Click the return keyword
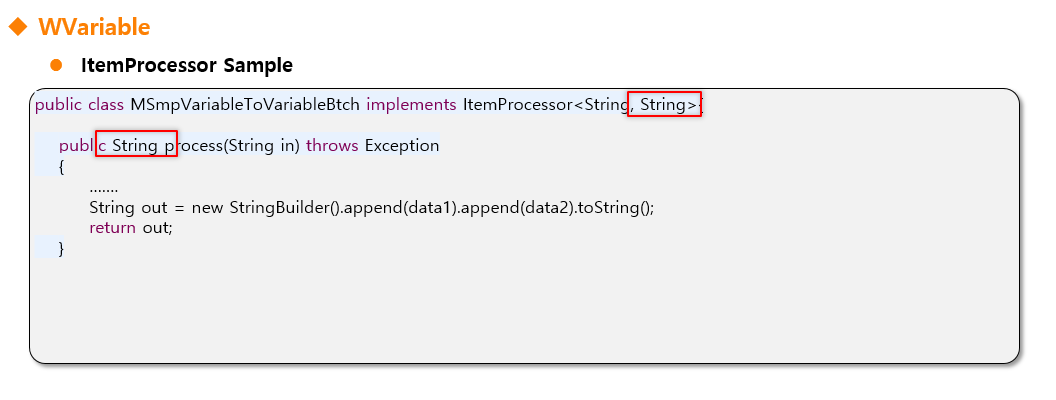The image size is (1056, 400). pos(113,228)
